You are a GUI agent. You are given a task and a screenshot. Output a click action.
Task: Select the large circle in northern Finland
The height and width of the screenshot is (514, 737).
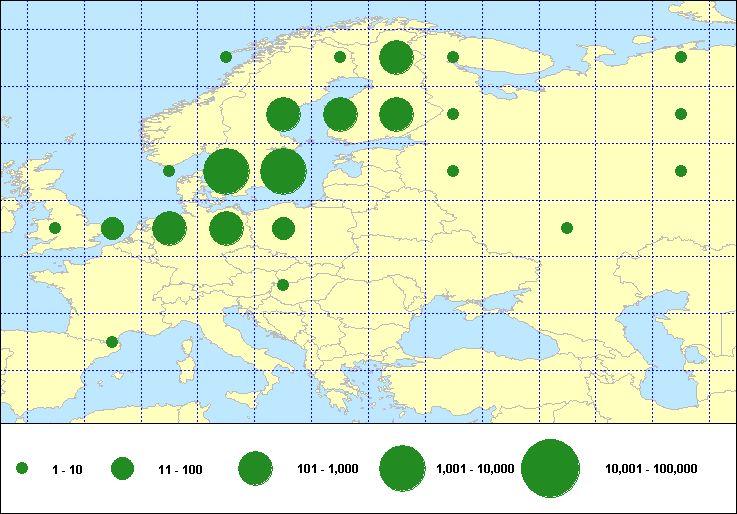(397, 58)
